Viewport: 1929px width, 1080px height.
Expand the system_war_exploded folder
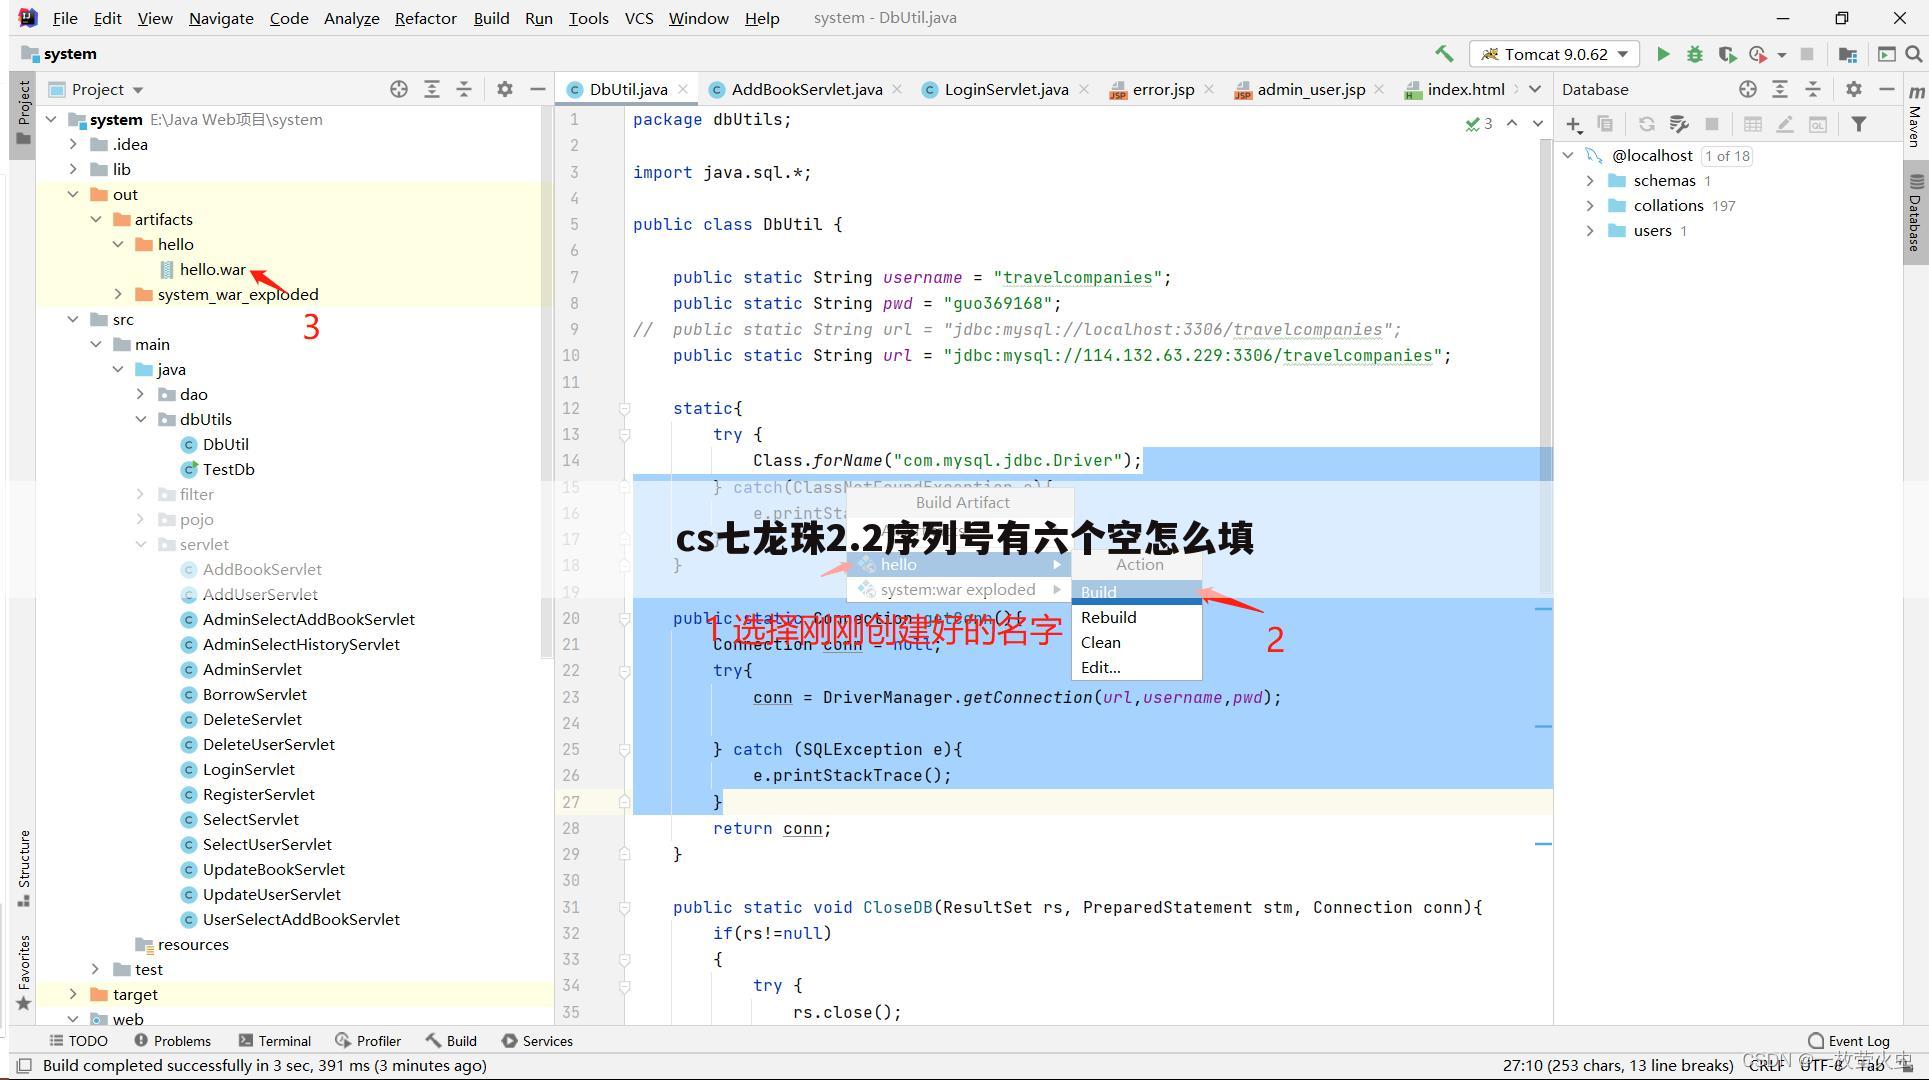coord(118,294)
